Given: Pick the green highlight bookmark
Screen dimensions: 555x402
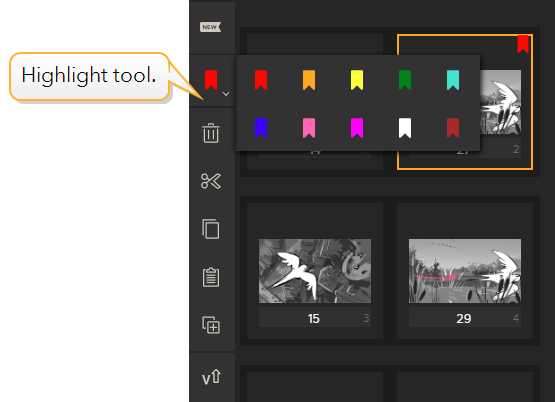Looking at the screenshot, I should pyautogui.click(x=405, y=80).
